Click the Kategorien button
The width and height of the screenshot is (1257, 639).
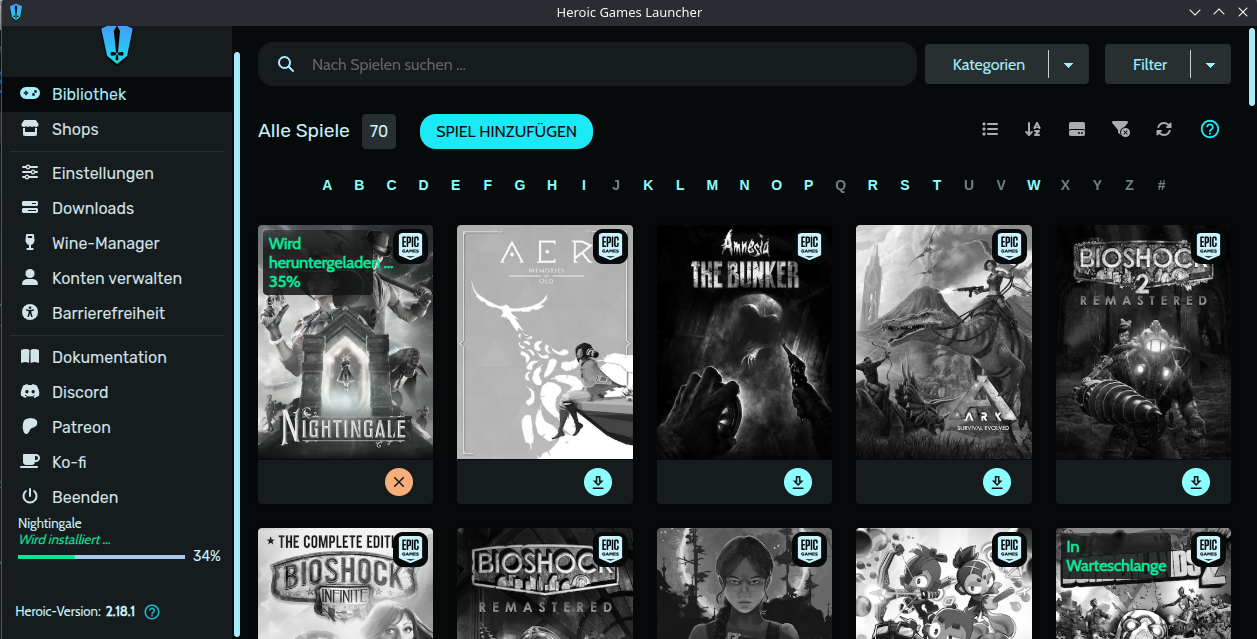(988, 64)
